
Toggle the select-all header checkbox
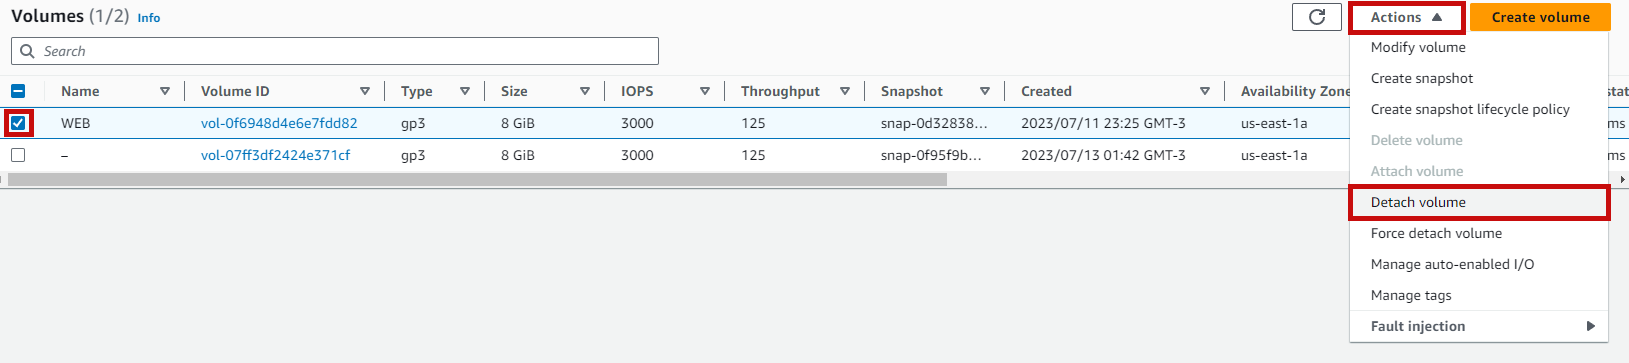coord(18,91)
